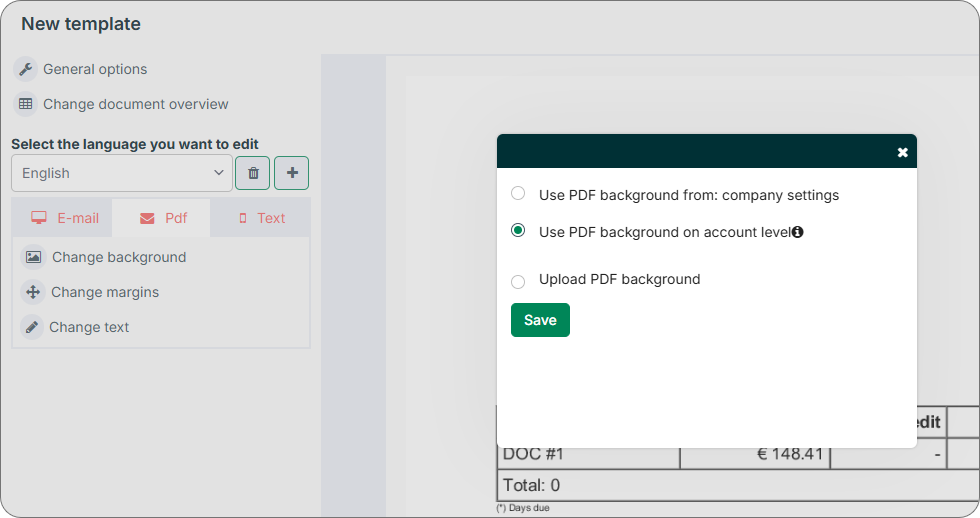Click the trash icon to delete language
980x518 pixels.
click(x=252, y=173)
